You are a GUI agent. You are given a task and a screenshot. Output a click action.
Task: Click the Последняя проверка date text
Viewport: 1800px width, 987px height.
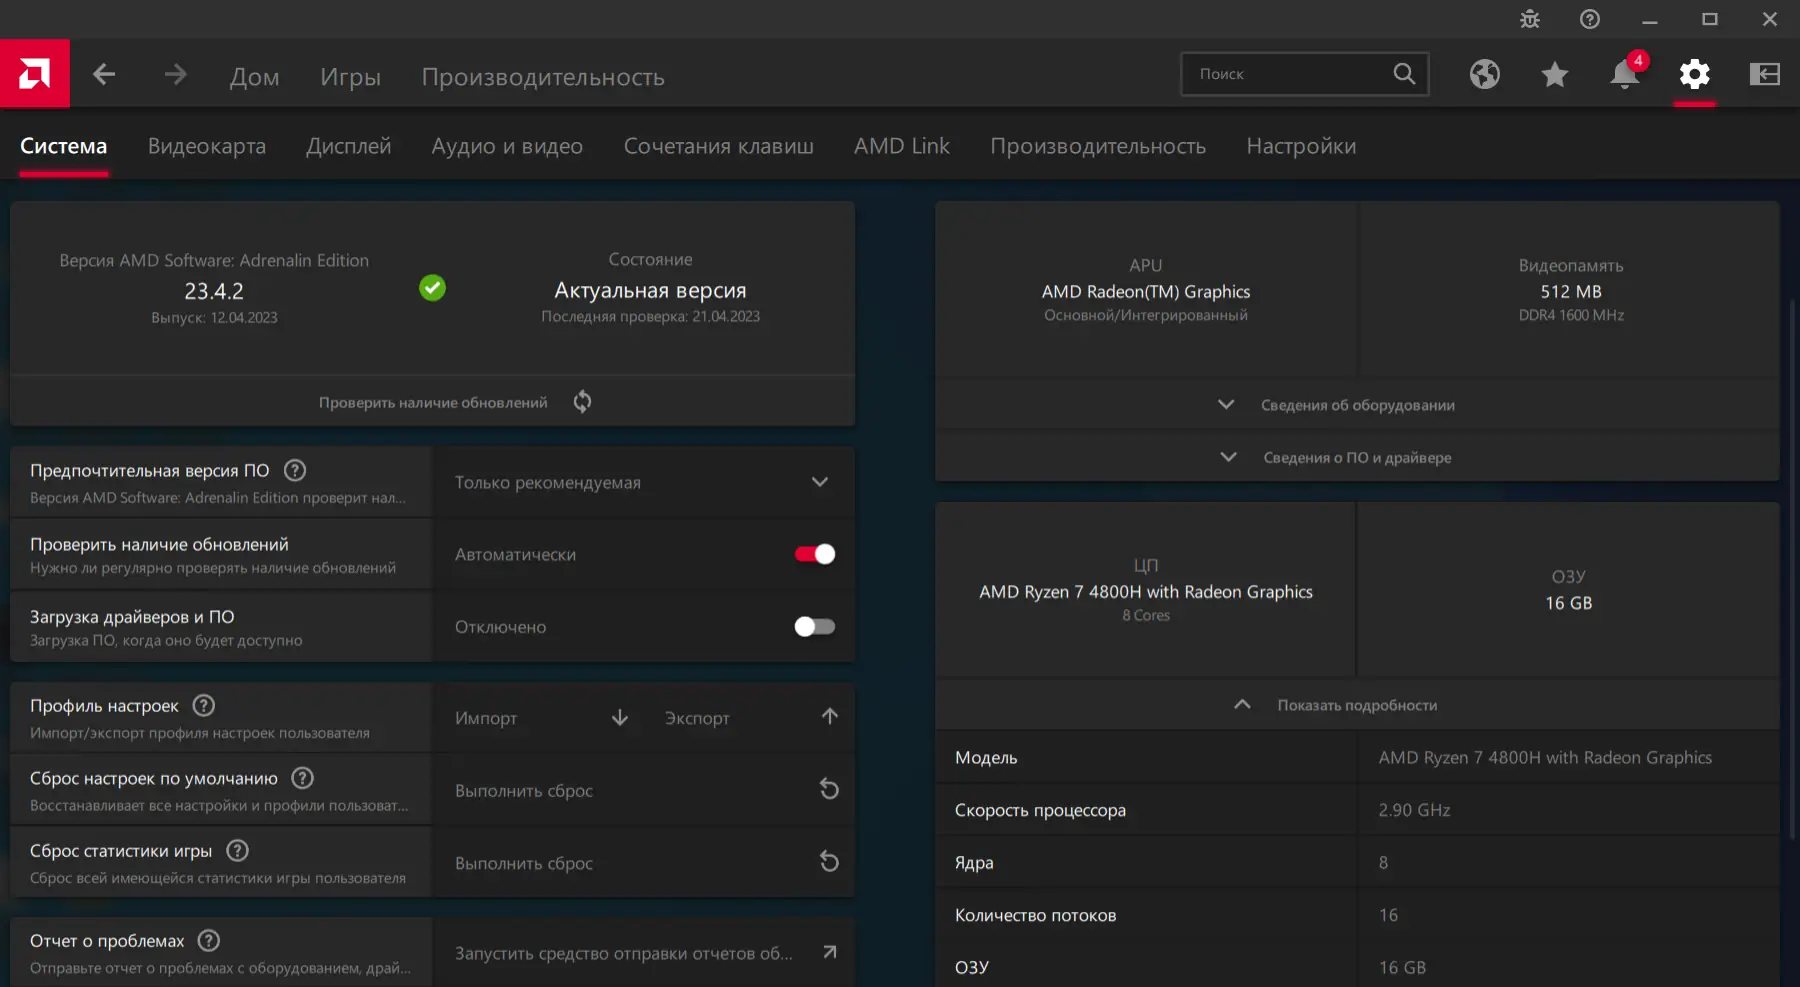pos(650,316)
